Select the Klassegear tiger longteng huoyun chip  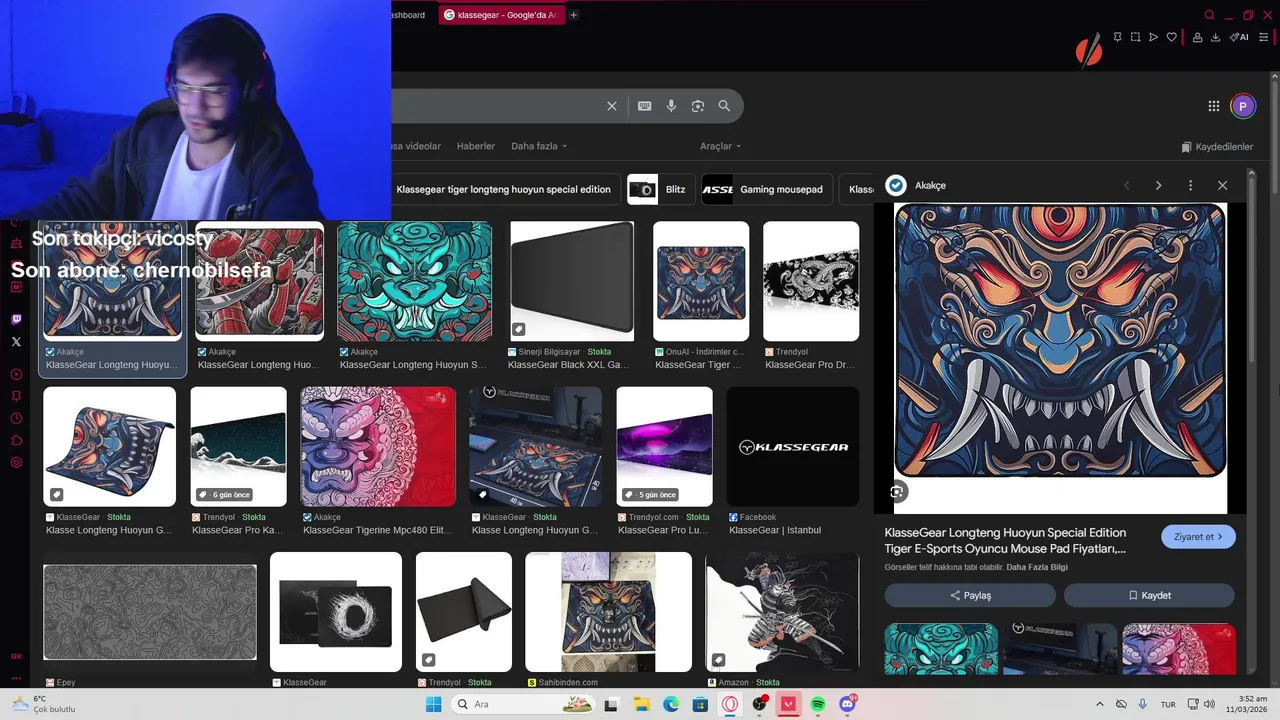(503, 189)
